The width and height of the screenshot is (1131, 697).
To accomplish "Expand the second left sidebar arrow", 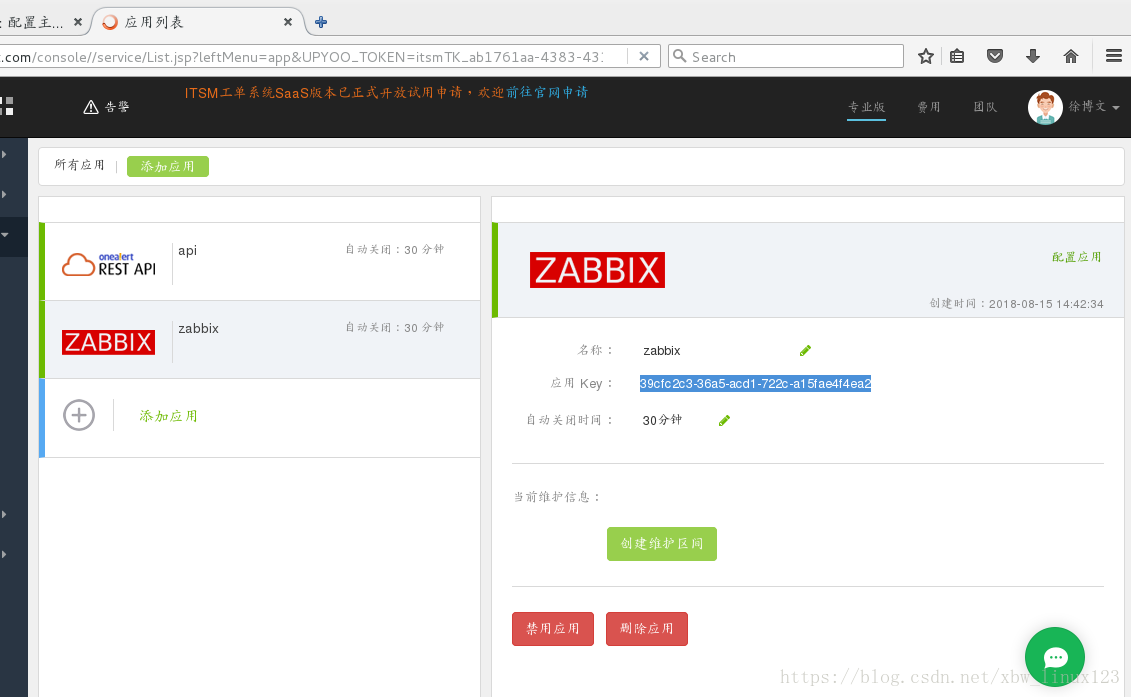I will (x=4, y=194).
